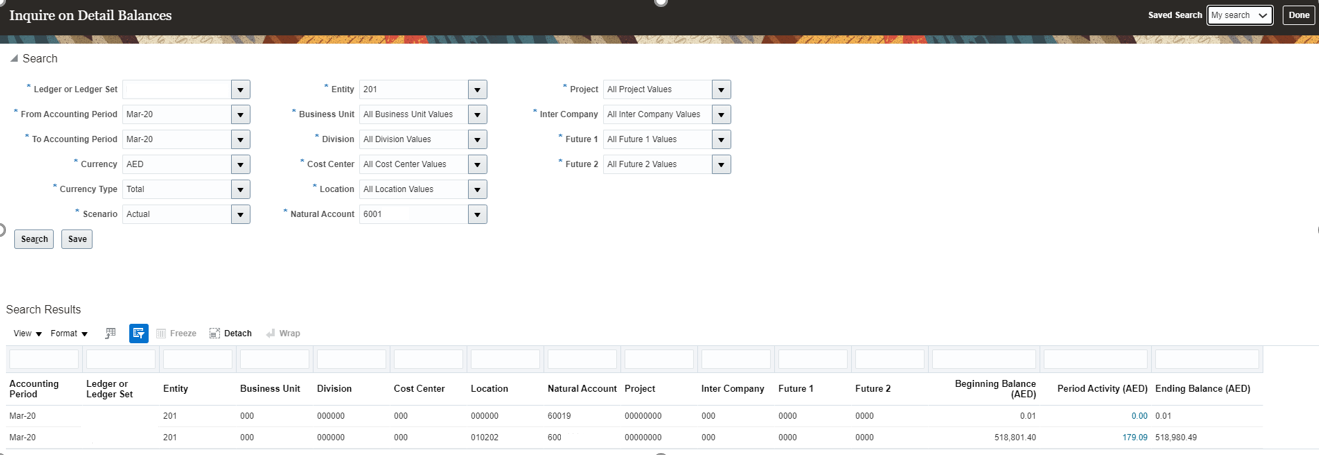The height and width of the screenshot is (455, 1319).
Task: Toggle the Query By Example filter icon
Action: (x=139, y=333)
